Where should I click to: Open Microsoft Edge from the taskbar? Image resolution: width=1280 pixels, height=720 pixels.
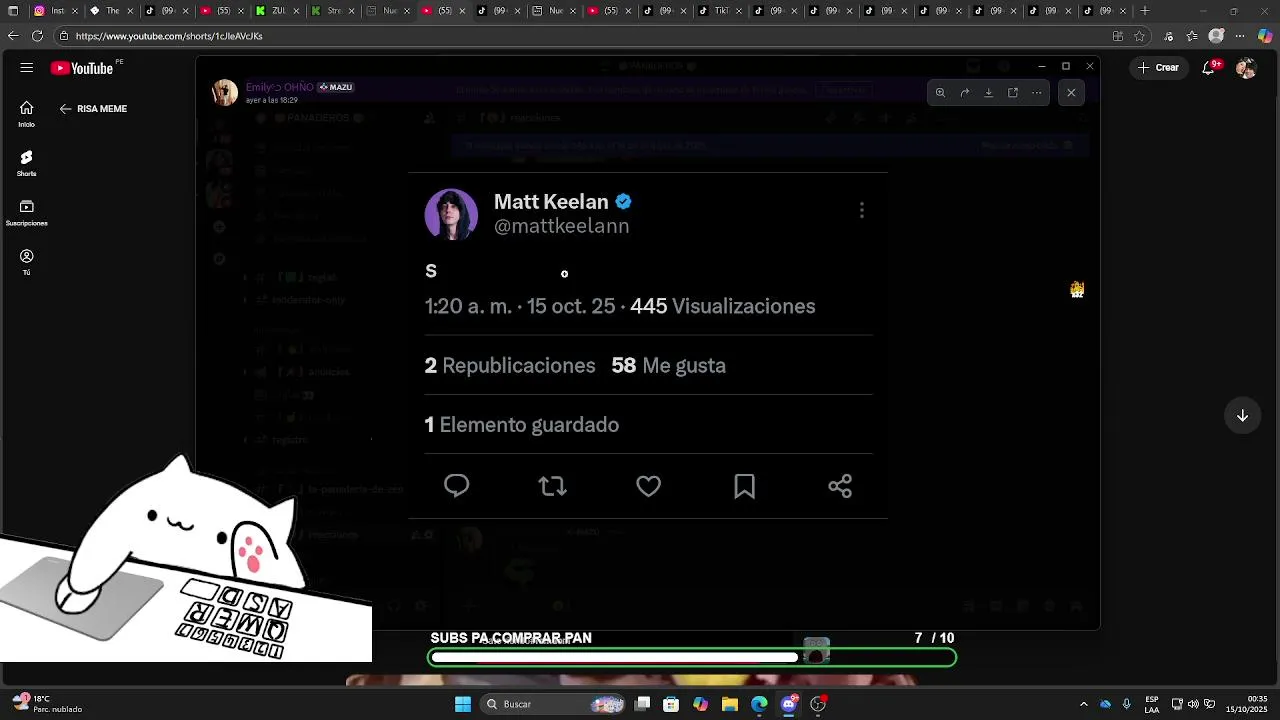click(759, 704)
